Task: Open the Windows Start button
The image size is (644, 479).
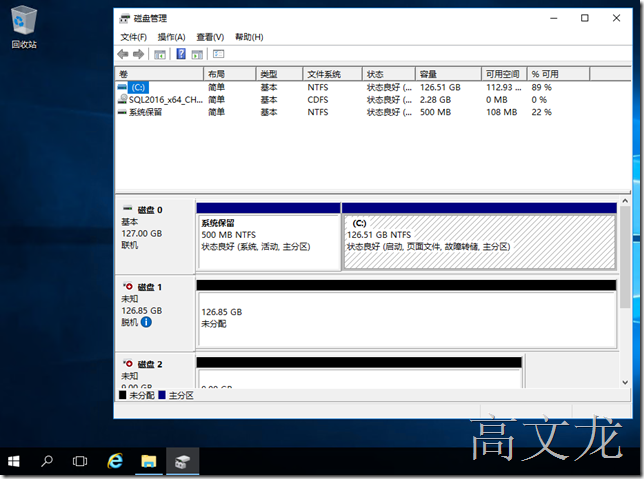Action: pos(14,461)
